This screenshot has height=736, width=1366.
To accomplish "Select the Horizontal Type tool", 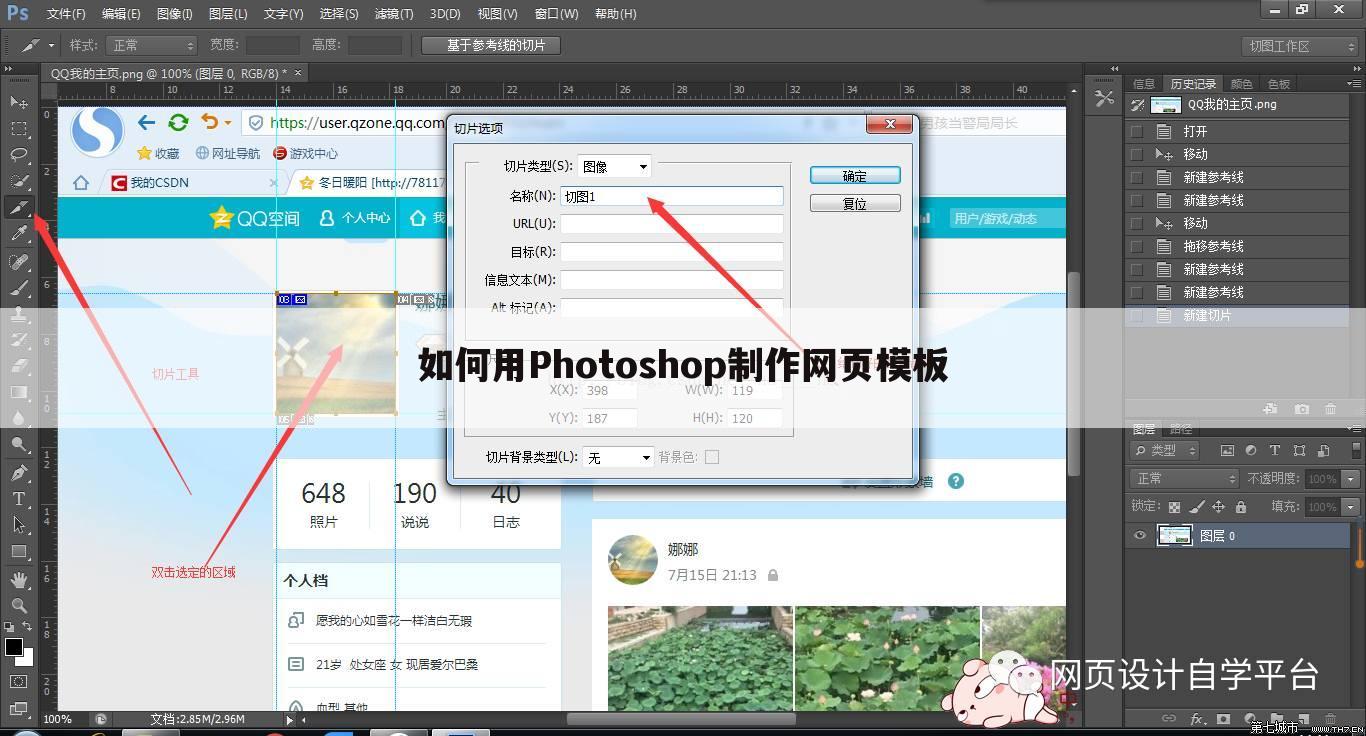I will point(19,498).
